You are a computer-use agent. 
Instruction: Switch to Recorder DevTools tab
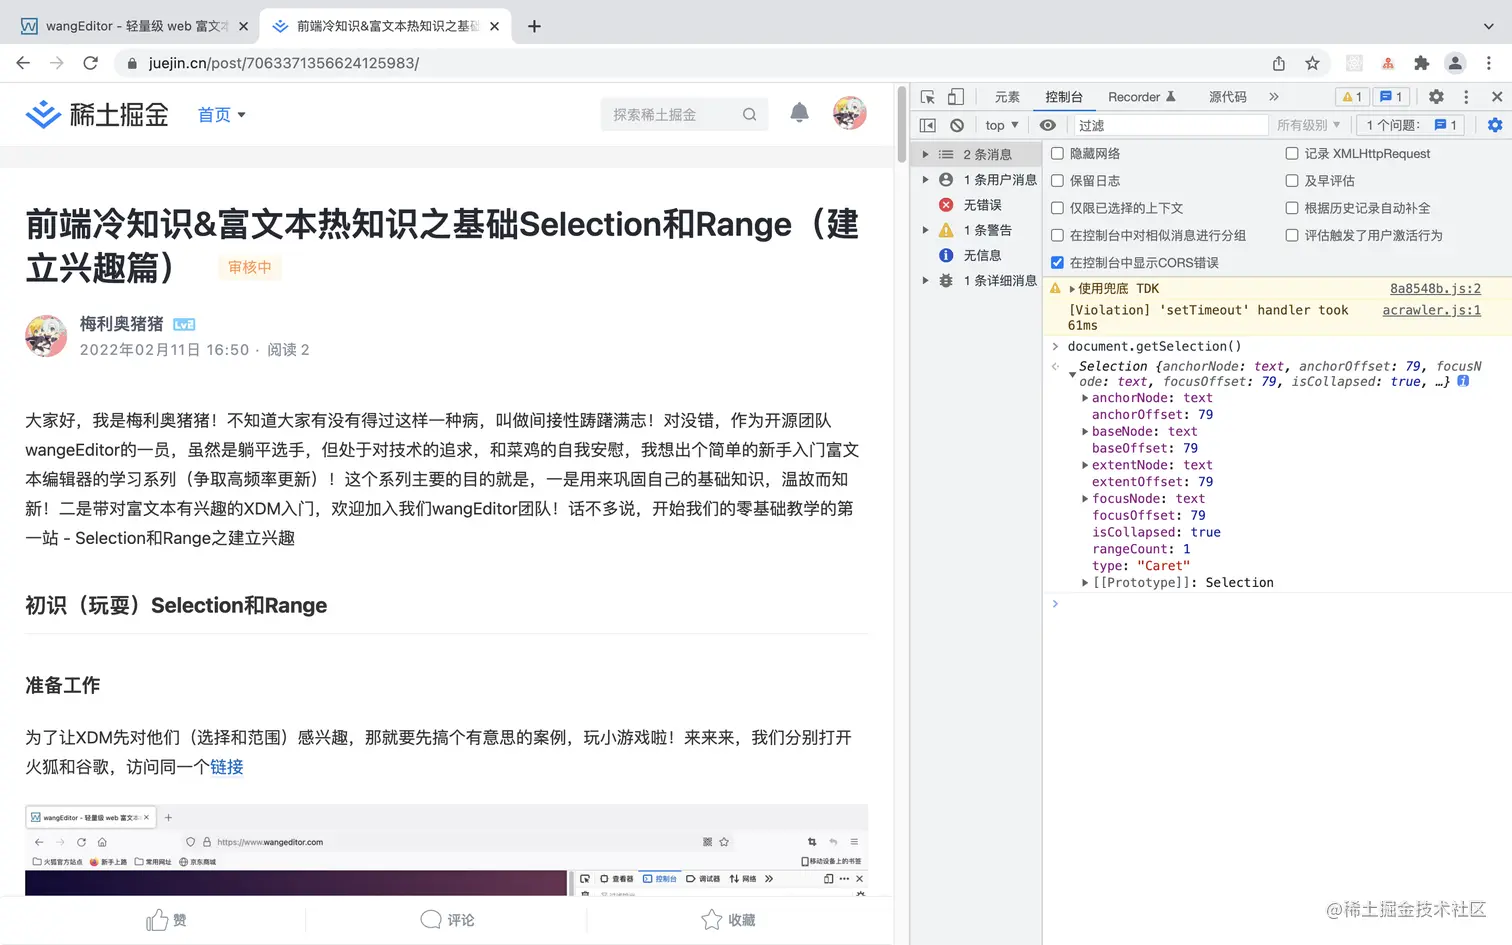pos(1142,97)
